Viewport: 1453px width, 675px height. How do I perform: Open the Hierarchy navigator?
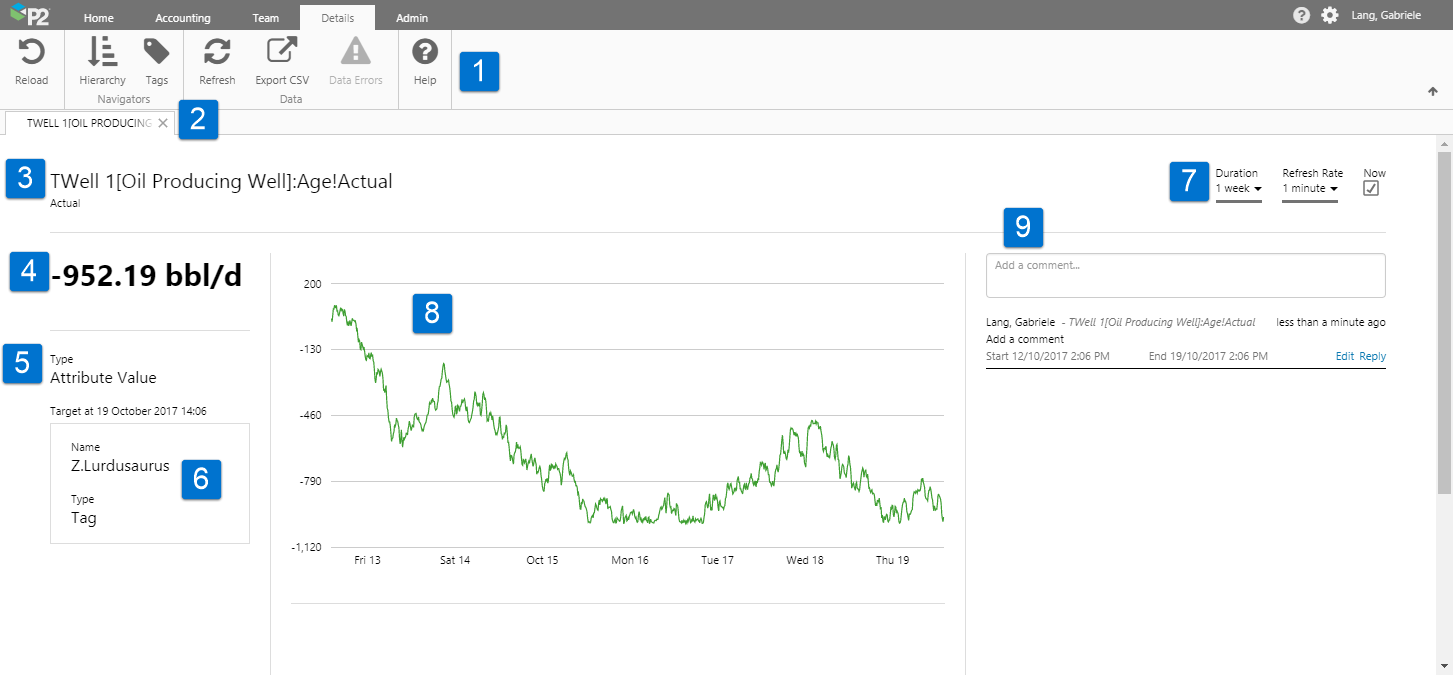102,53
